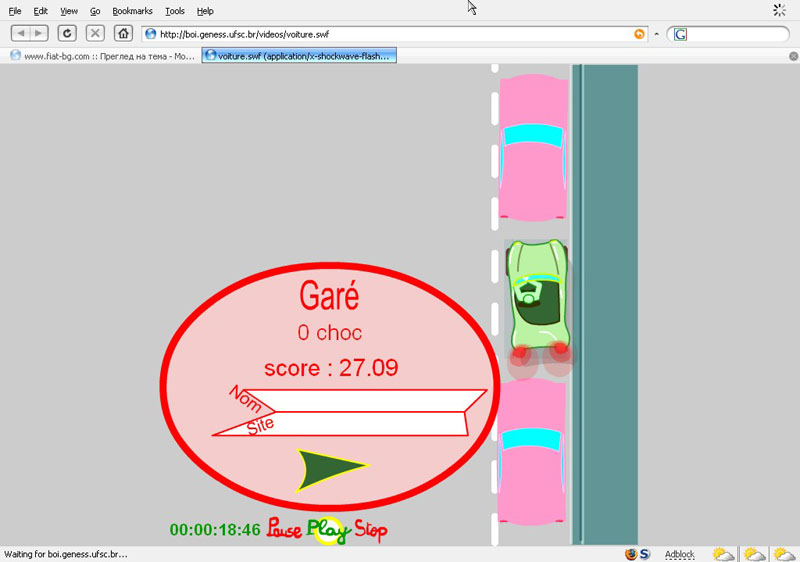Click the red Pause control
Viewport: 800px width, 562px height.
pyautogui.click(x=284, y=530)
